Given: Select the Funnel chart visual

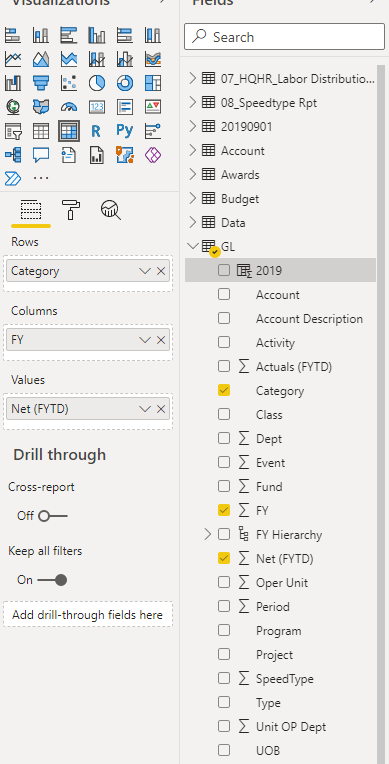Looking at the screenshot, I should pos(41,83).
